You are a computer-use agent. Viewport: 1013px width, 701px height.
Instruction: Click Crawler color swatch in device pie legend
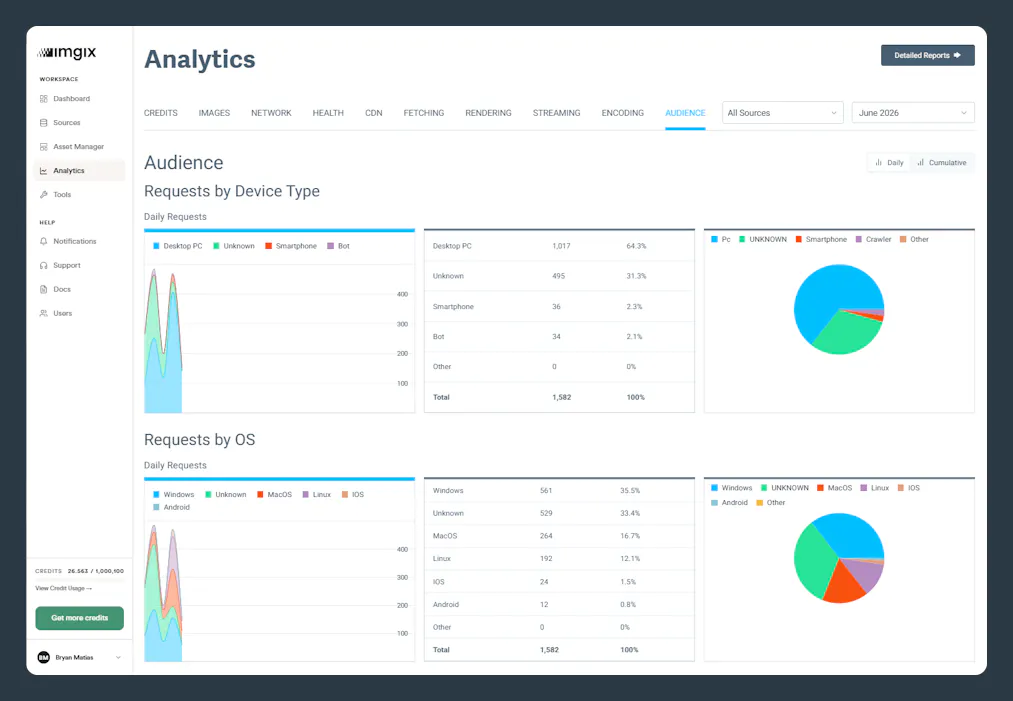(859, 239)
